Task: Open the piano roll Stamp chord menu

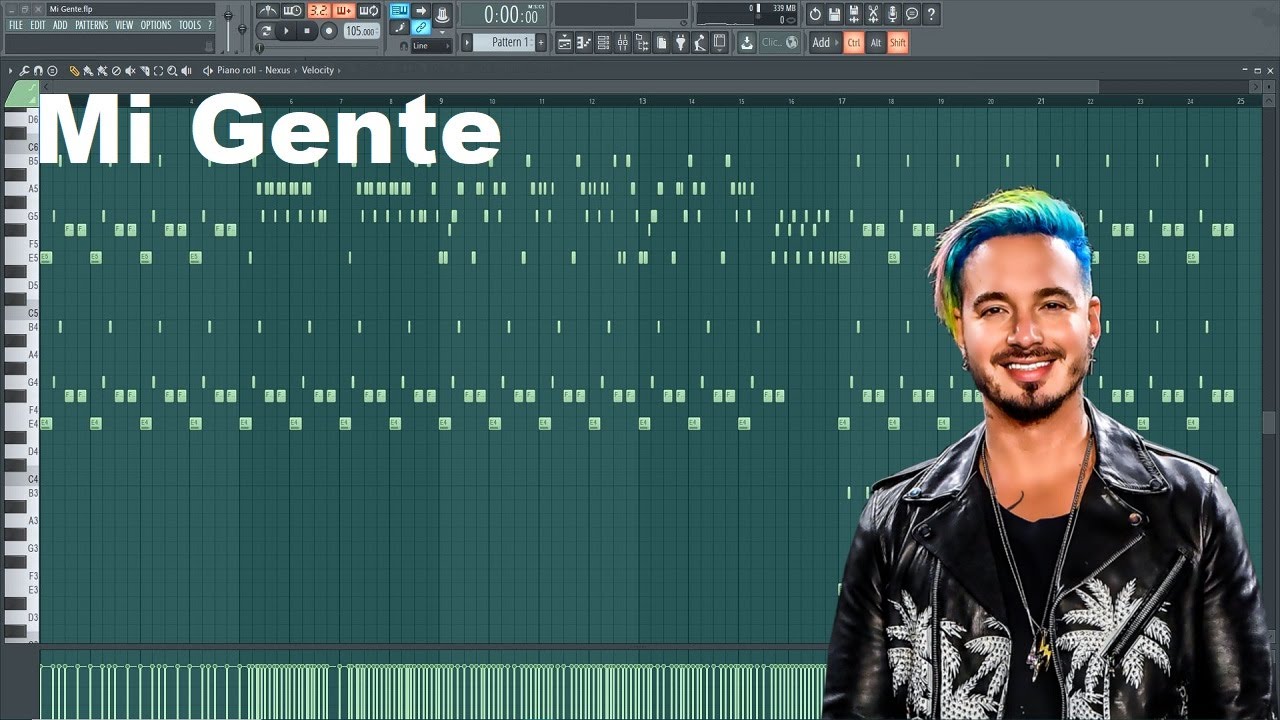Action: tap(52, 70)
